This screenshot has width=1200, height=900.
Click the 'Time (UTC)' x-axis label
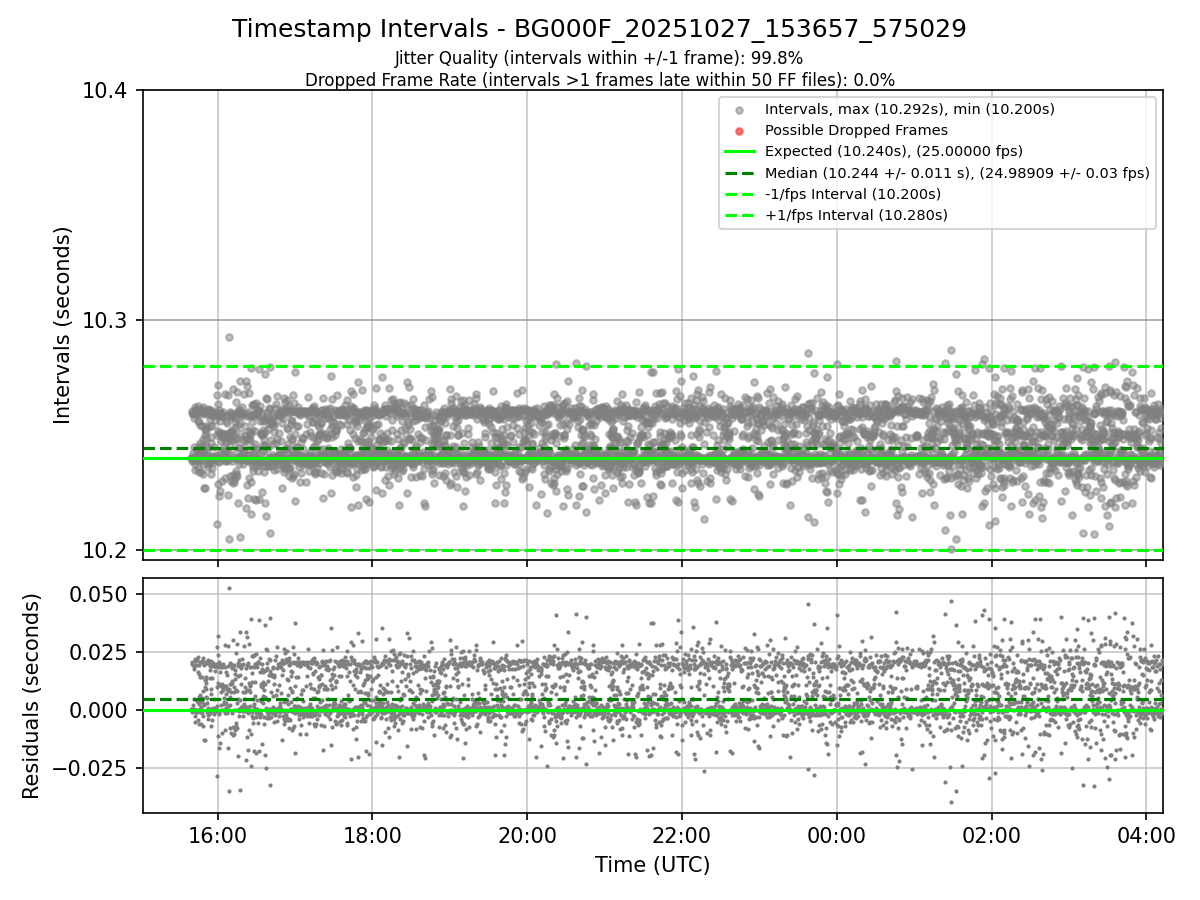(x=652, y=865)
